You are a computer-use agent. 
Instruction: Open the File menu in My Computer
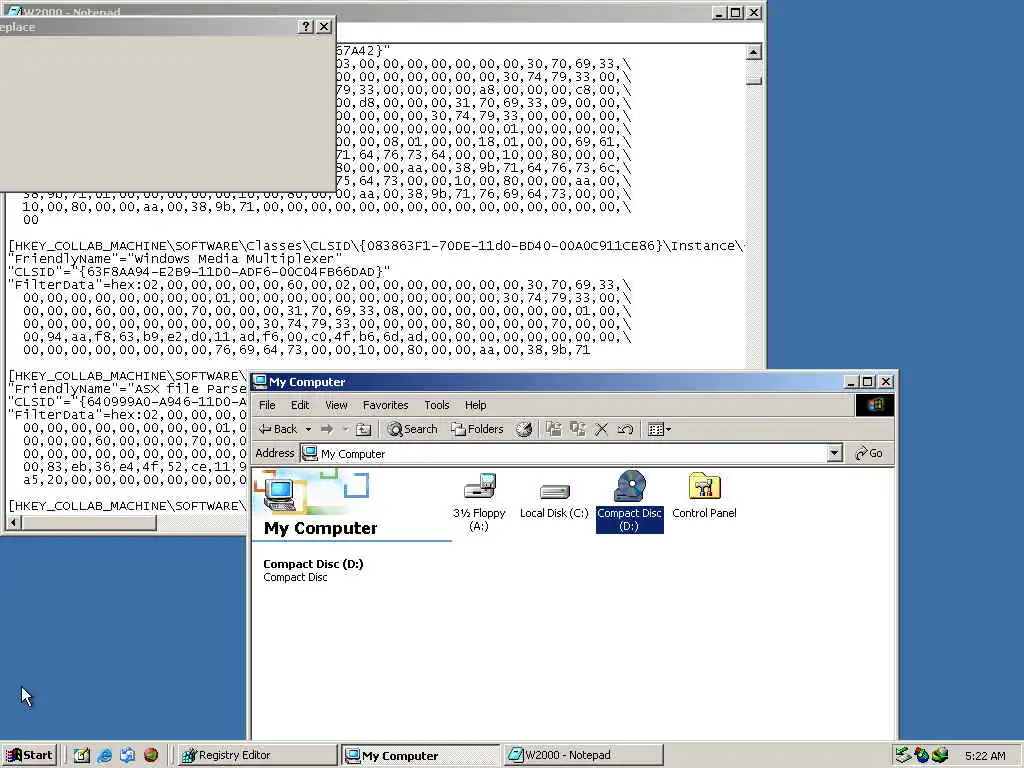pyautogui.click(x=267, y=405)
